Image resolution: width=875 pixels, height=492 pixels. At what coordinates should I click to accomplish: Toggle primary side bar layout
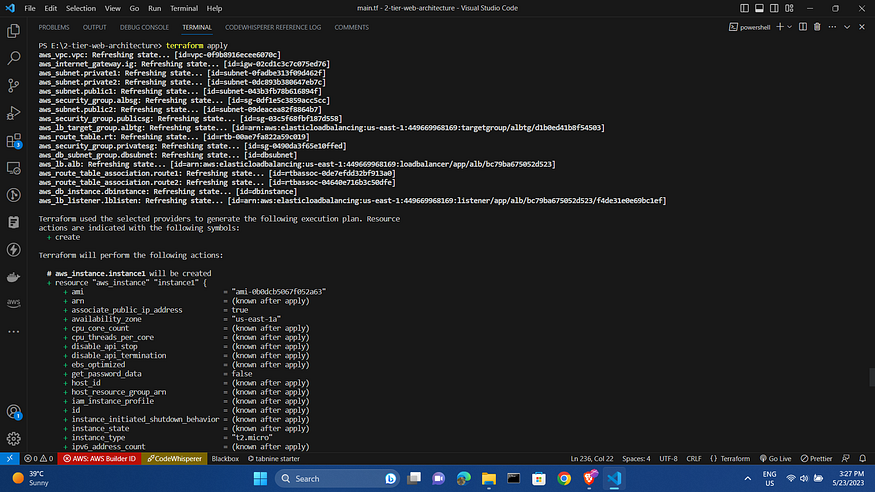744,8
